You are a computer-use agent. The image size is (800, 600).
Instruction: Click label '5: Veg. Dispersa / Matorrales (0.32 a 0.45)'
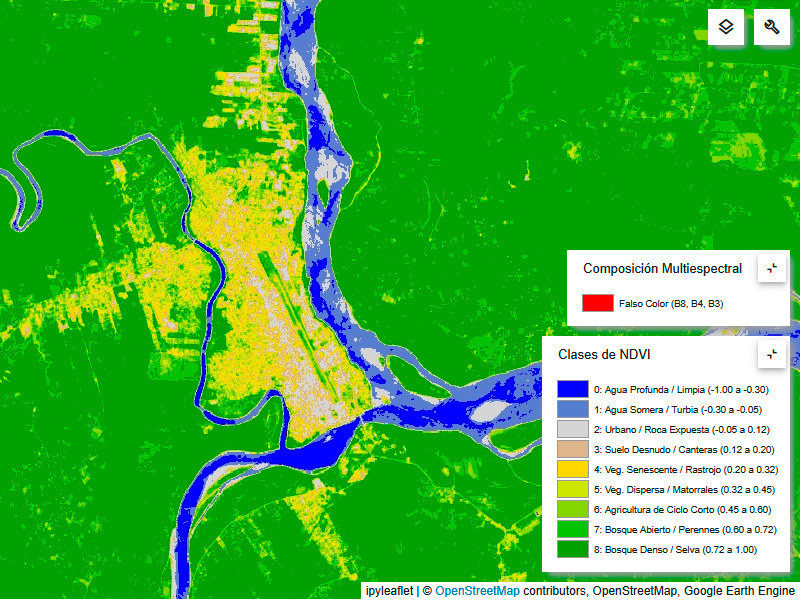[x=684, y=490]
